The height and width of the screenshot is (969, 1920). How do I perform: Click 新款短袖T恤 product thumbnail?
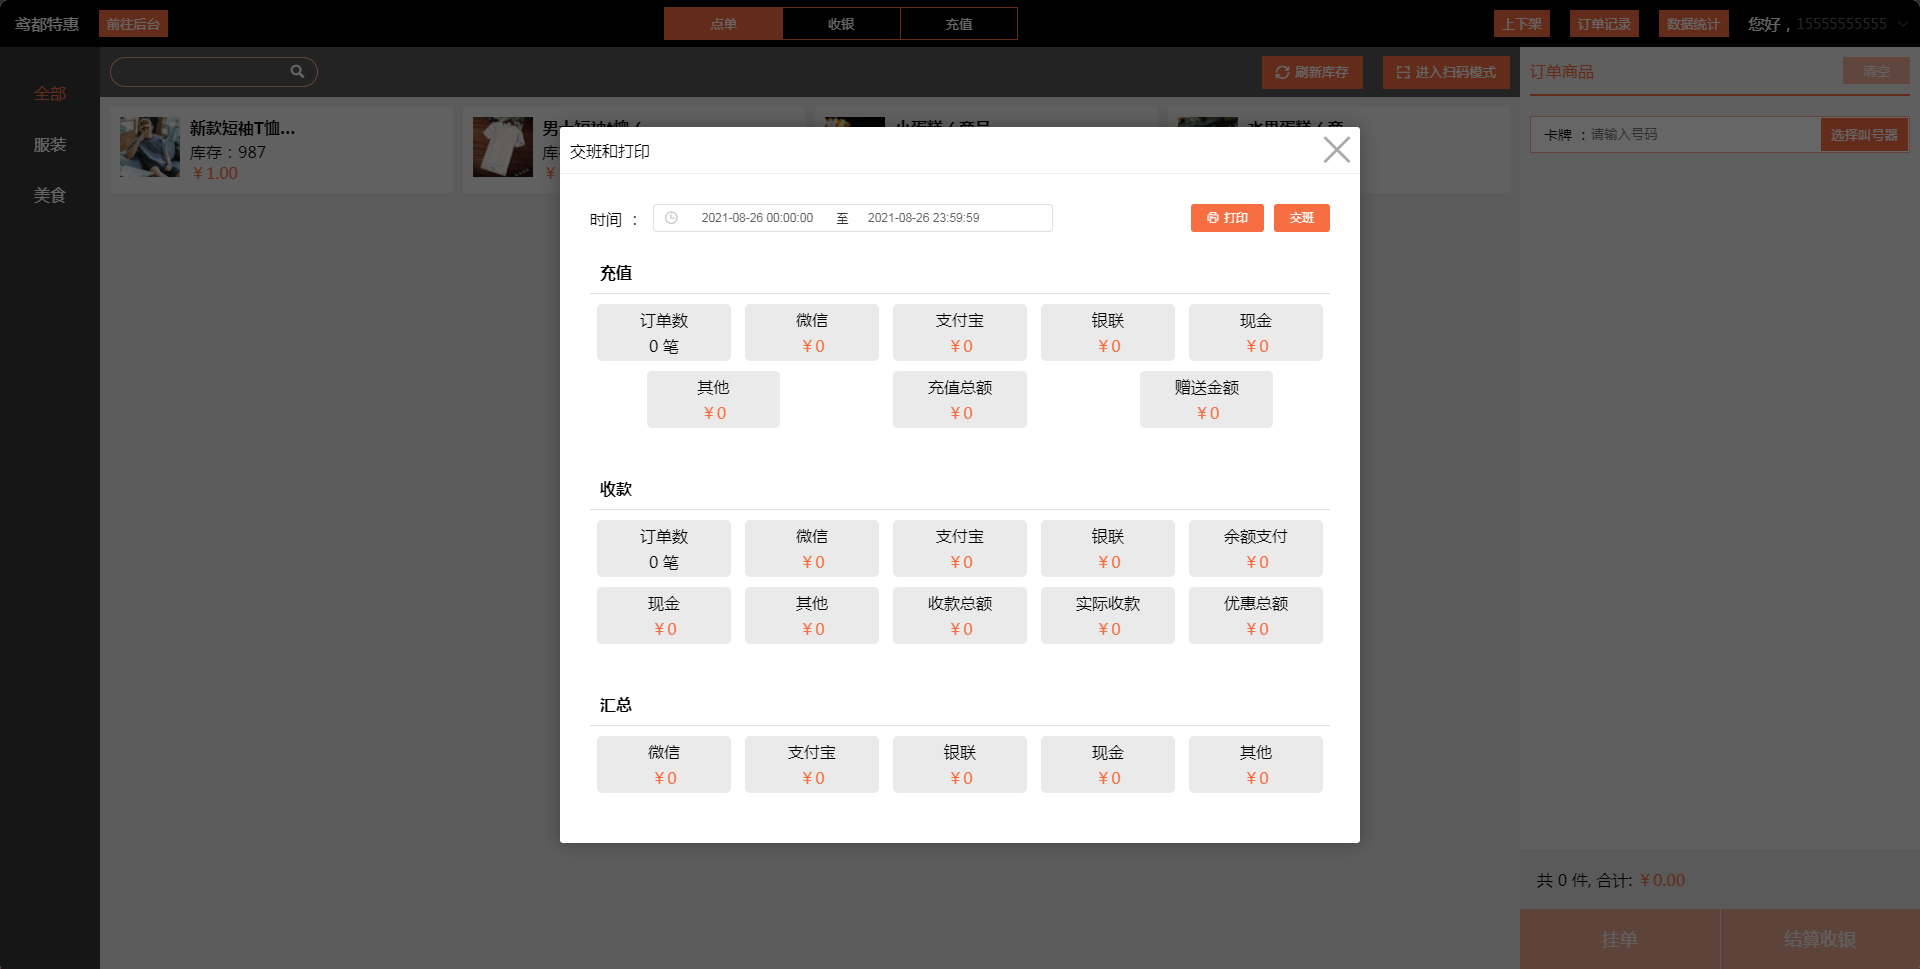point(150,147)
